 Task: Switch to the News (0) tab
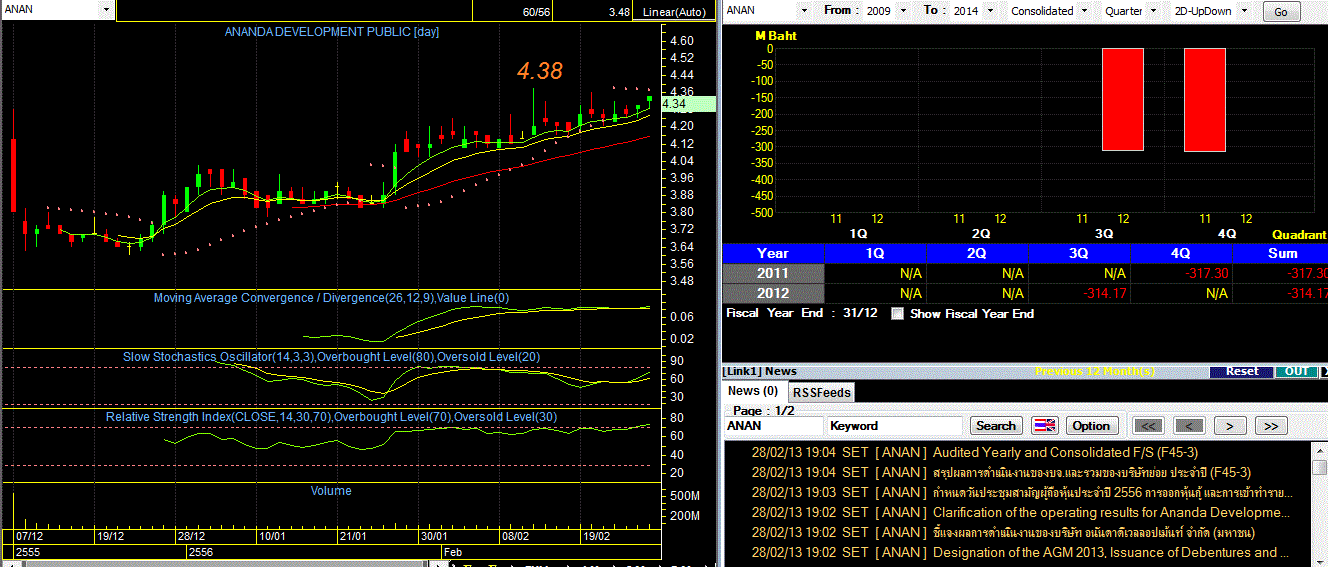click(753, 391)
